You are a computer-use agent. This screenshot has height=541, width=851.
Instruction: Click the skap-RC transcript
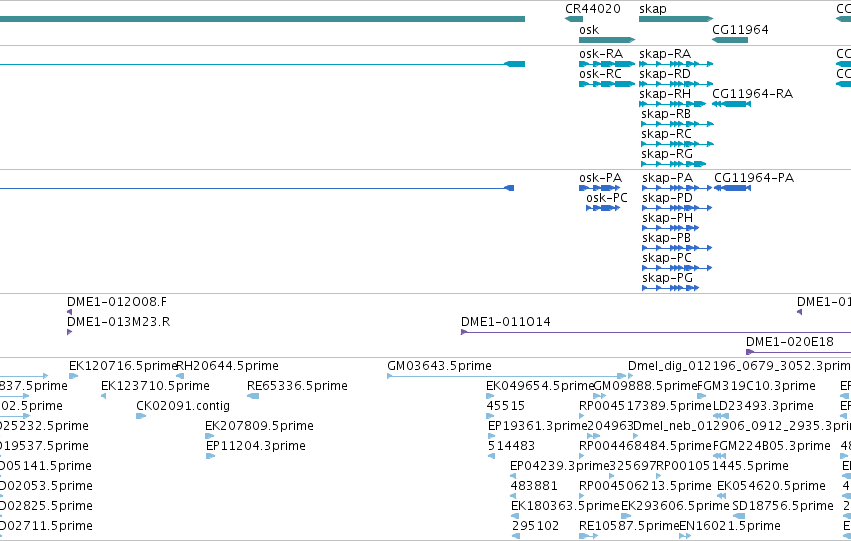[x=677, y=144]
